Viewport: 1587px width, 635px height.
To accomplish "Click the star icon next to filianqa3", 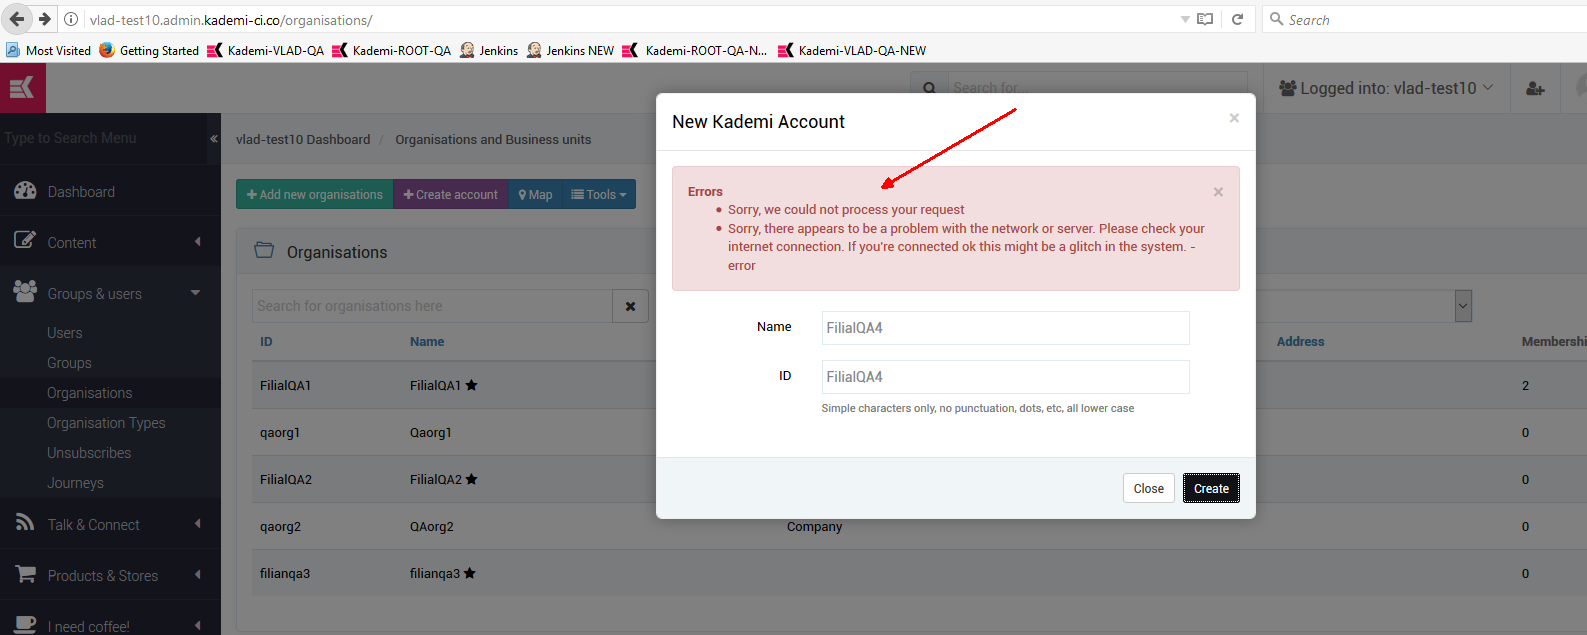I will 469,573.
